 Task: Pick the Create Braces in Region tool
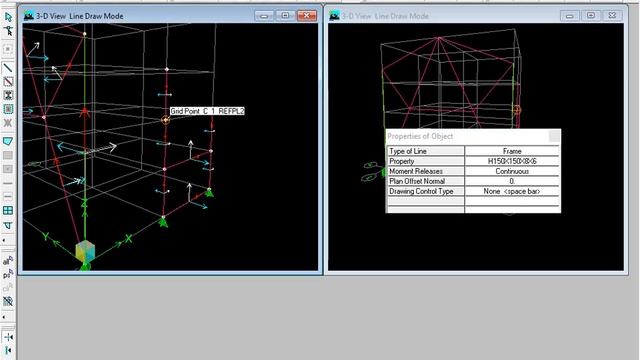pyautogui.click(x=8, y=122)
